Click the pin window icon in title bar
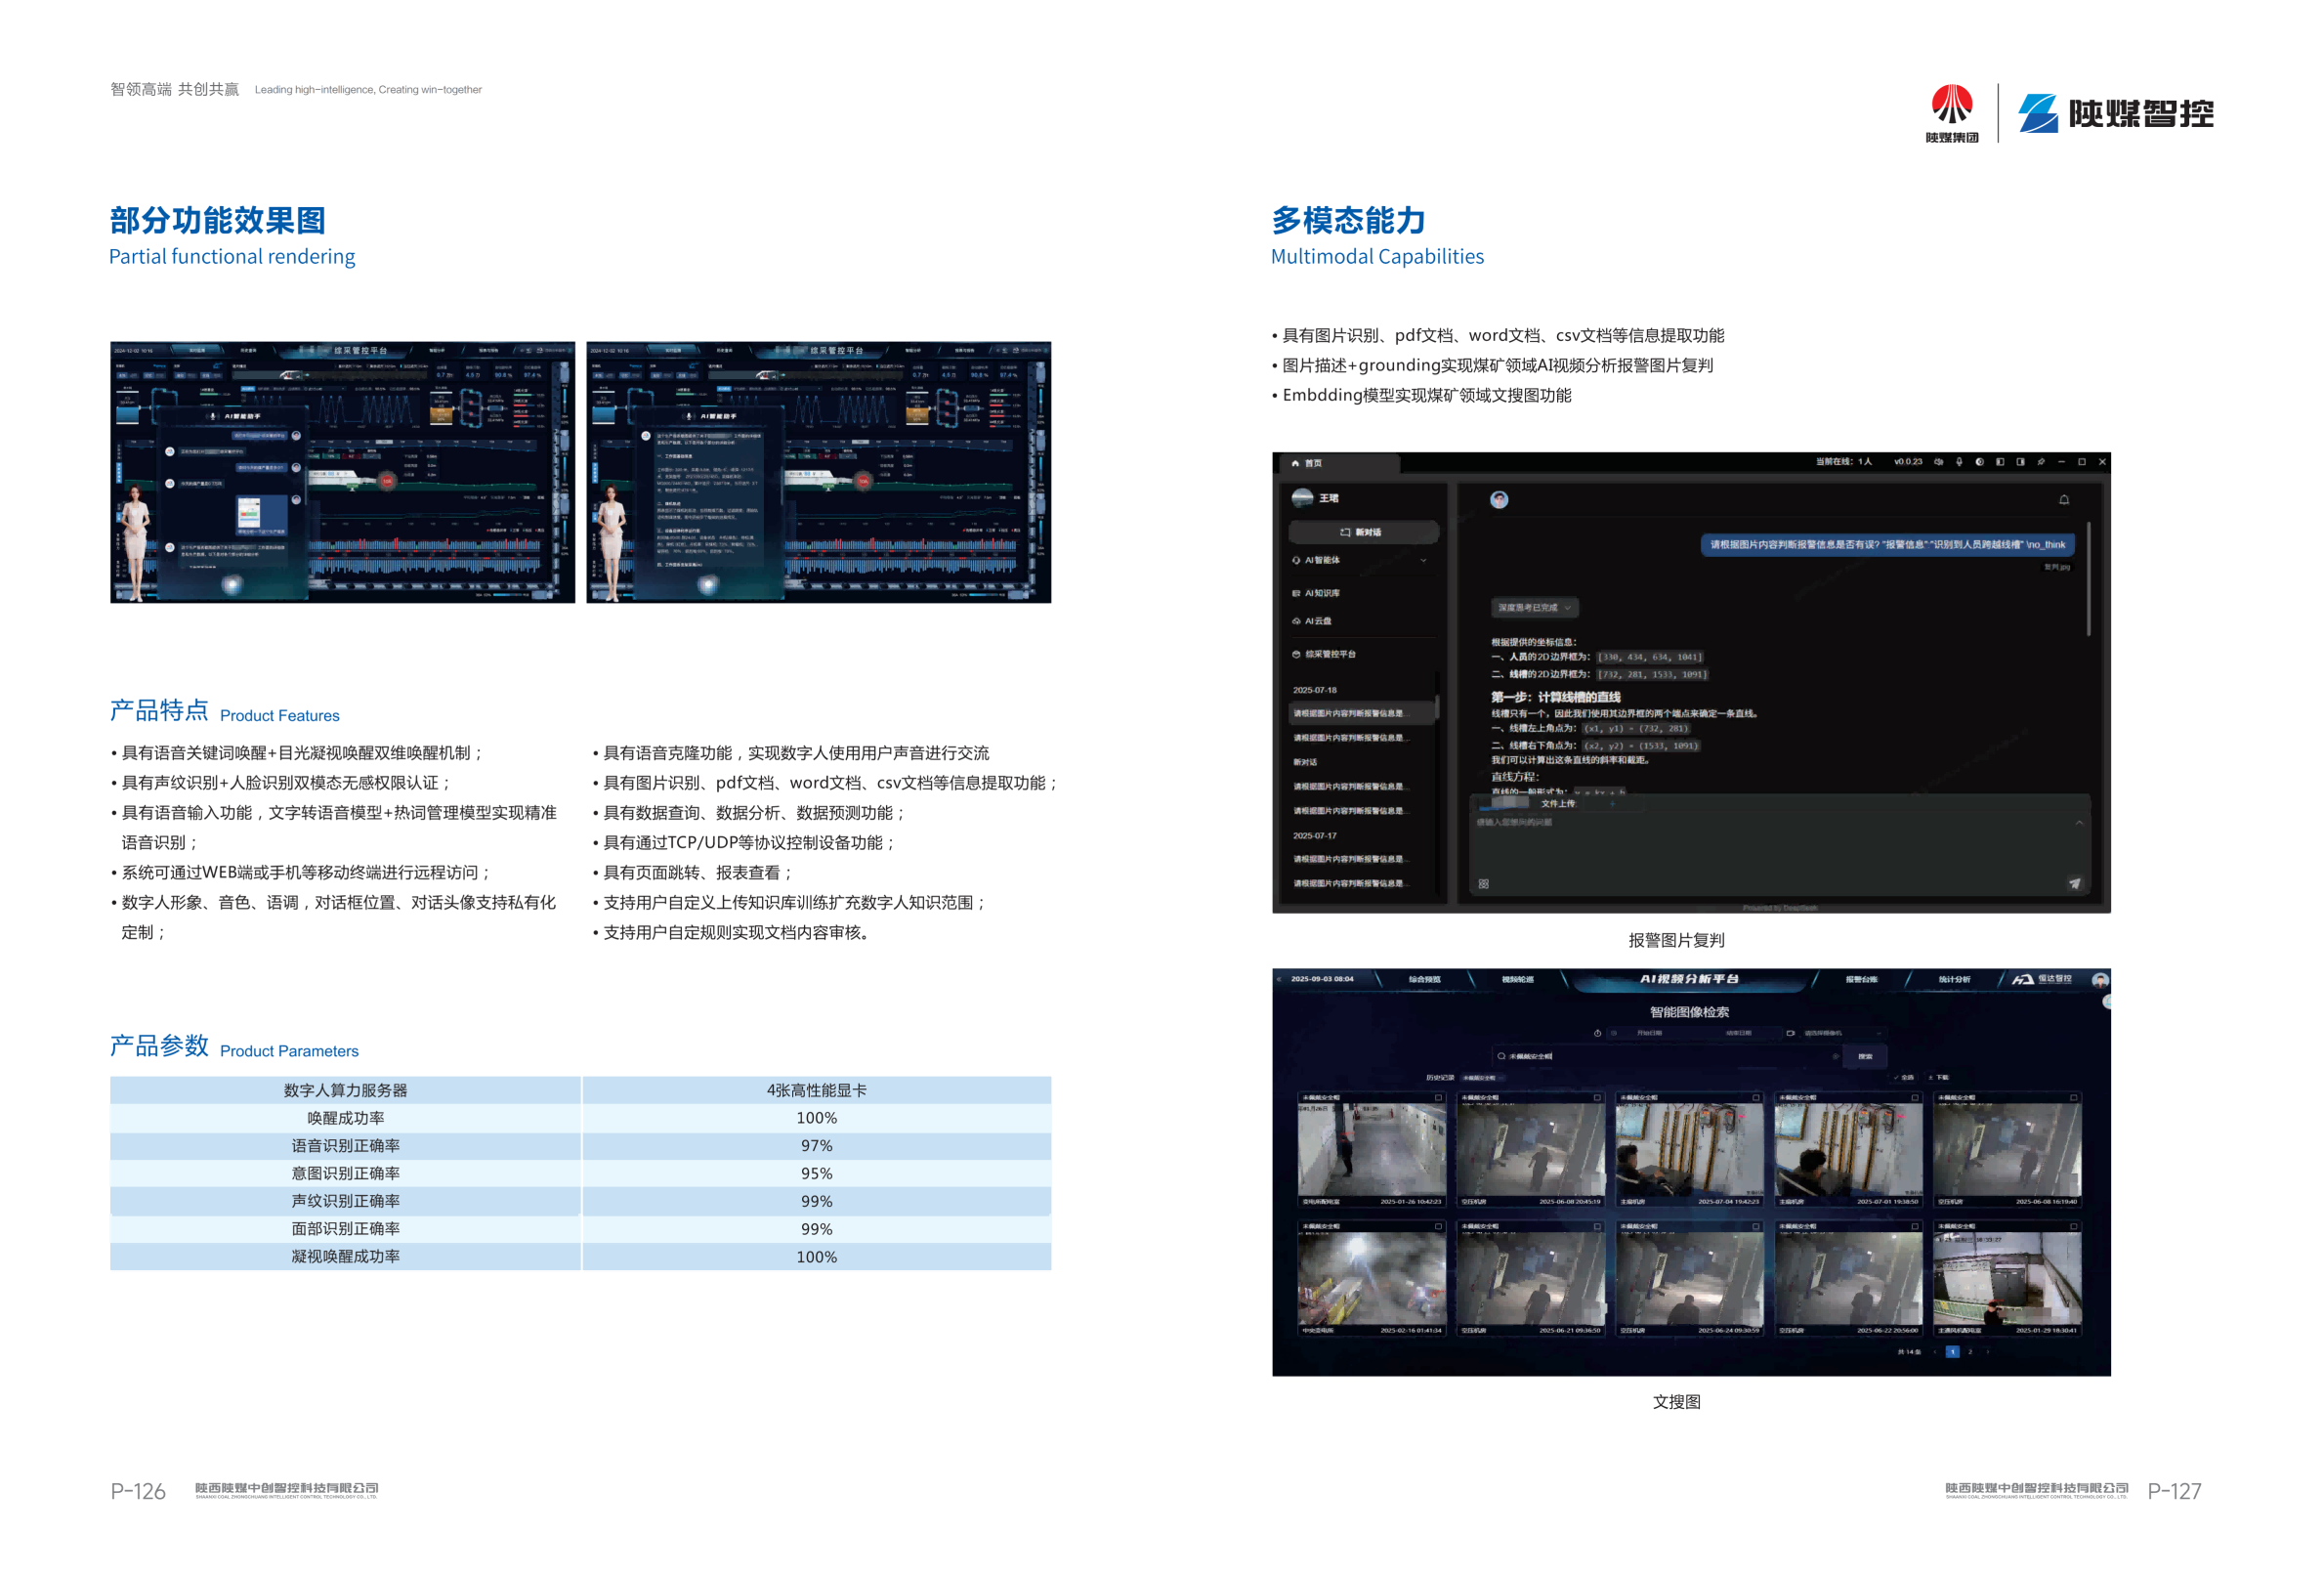The width and height of the screenshot is (2324, 1578). [x=2041, y=462]
